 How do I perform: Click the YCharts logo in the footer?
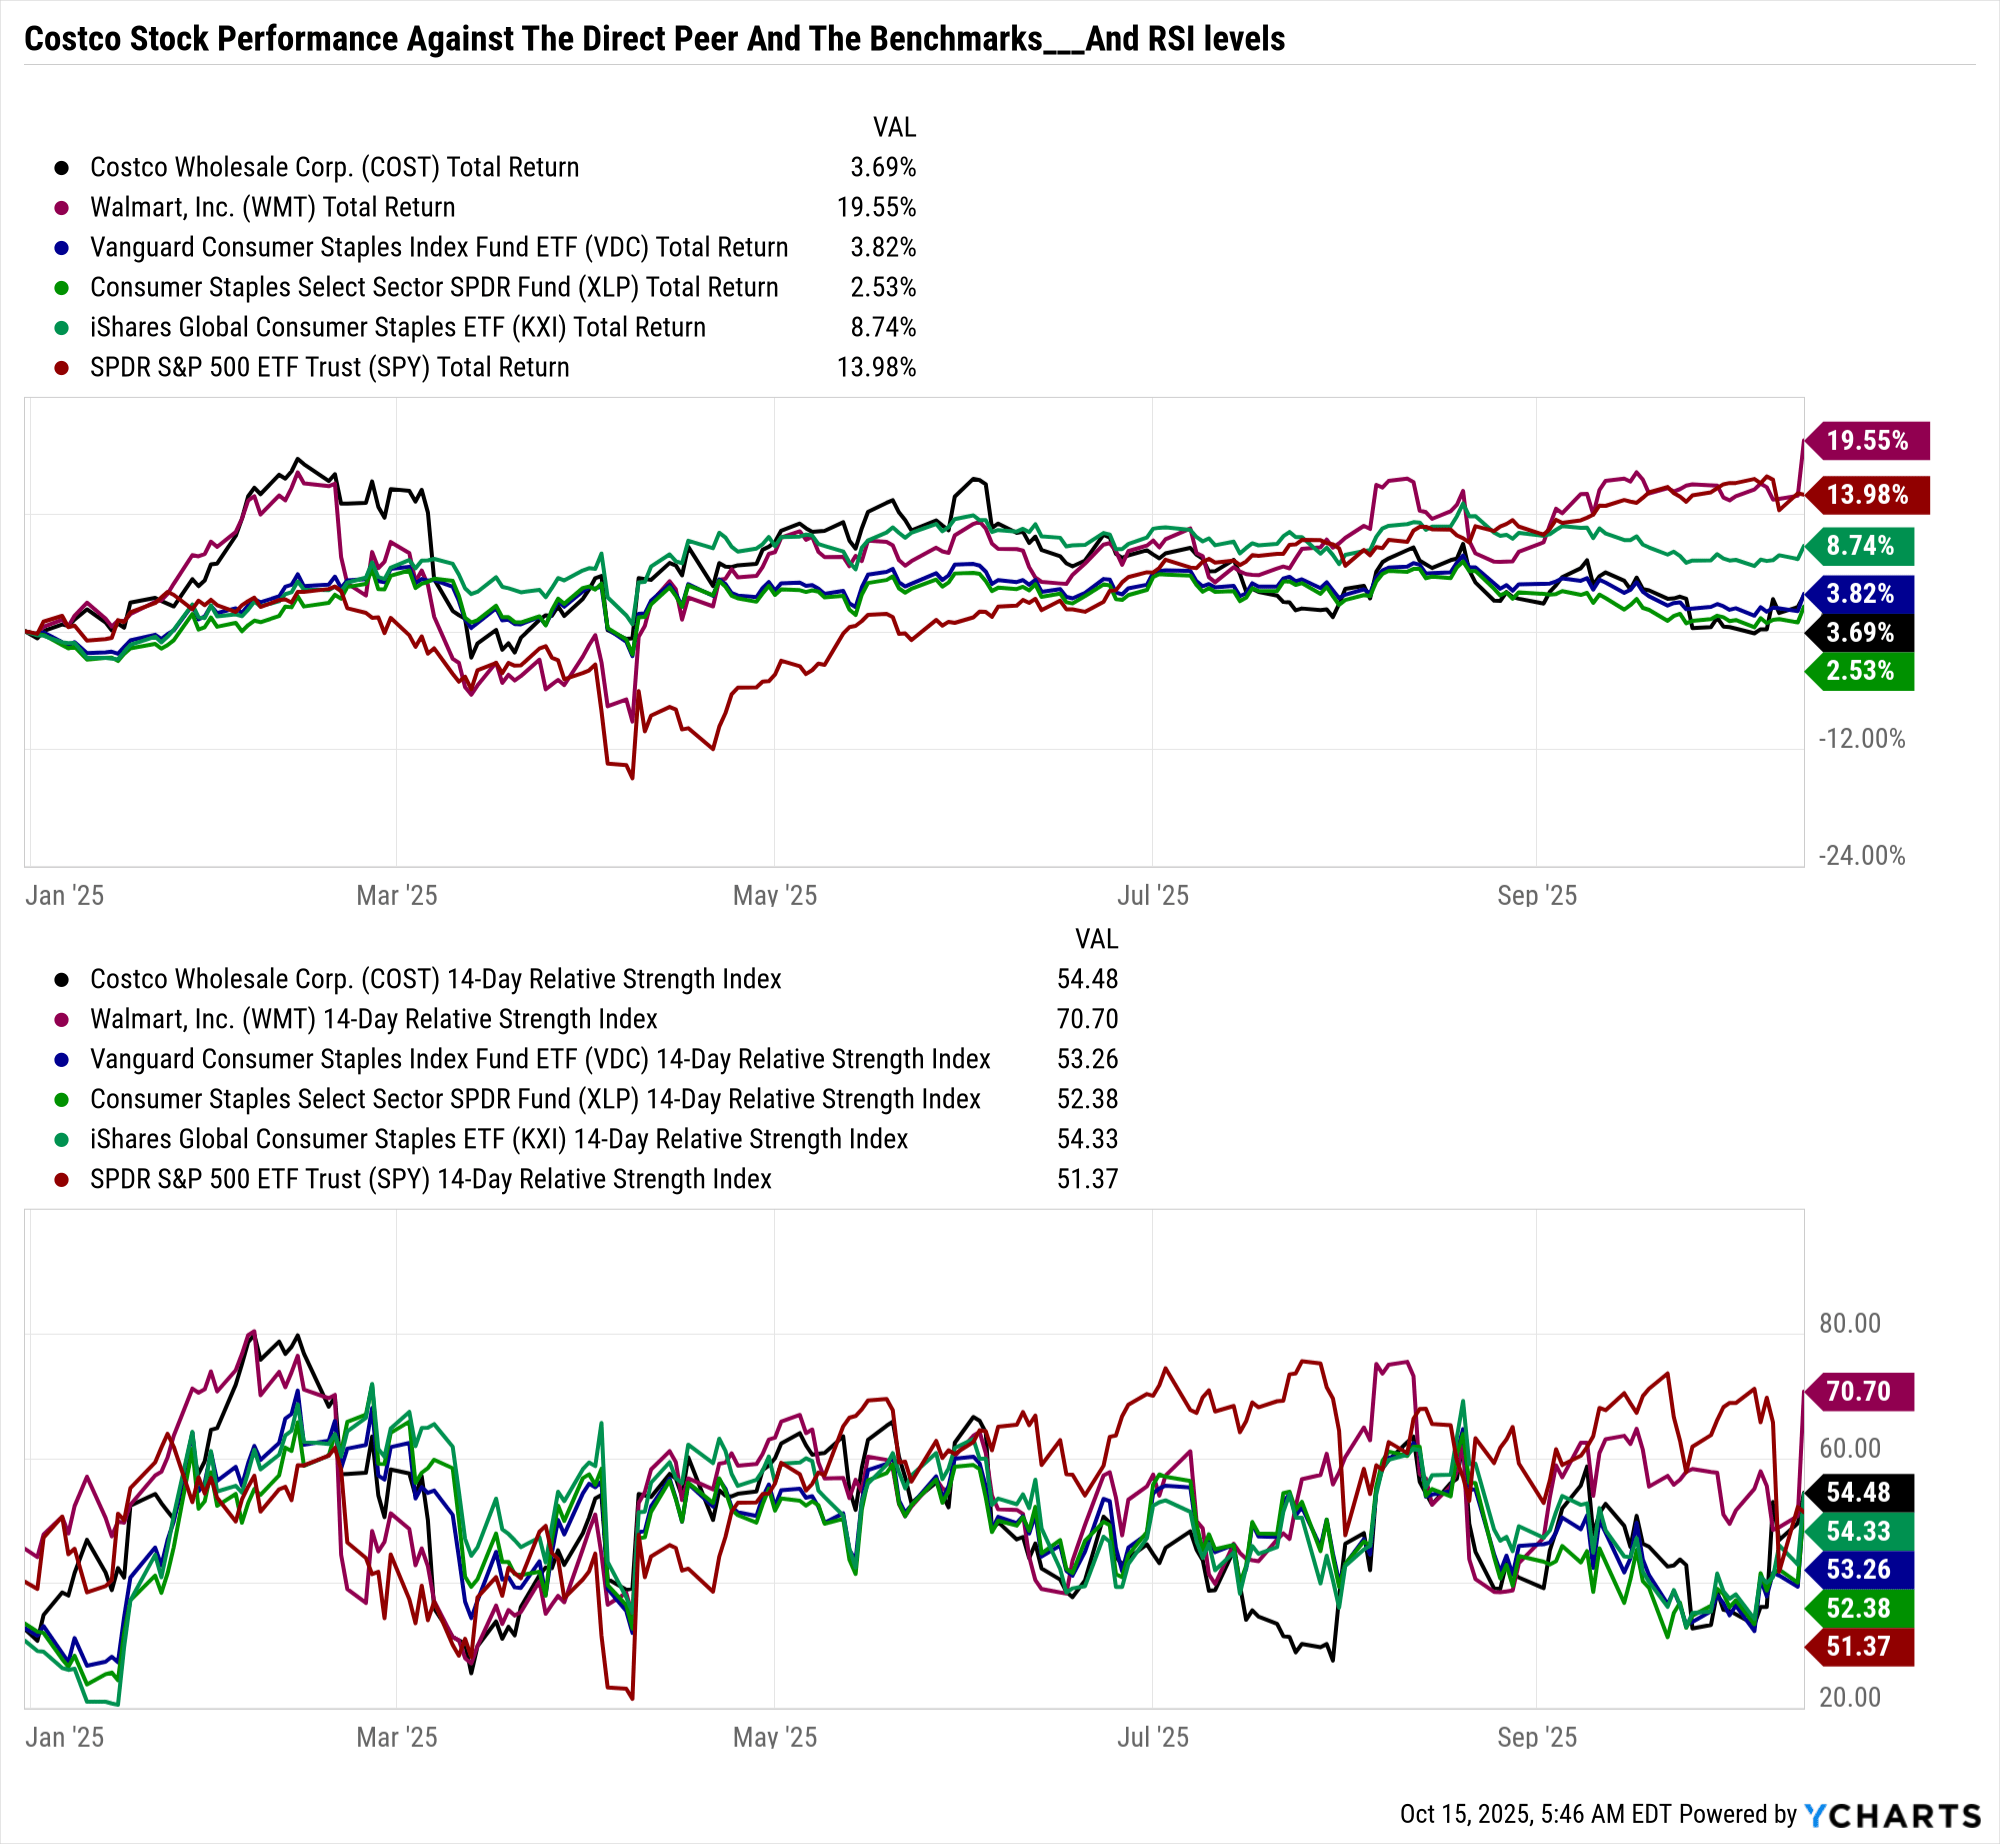[x=1892, y=1814]
